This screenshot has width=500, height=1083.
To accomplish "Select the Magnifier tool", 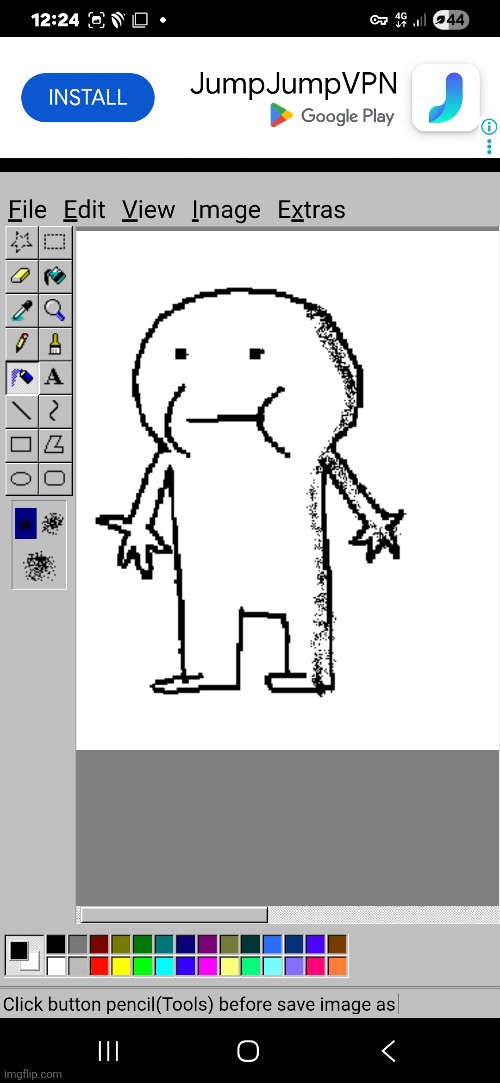I will click(55, 309).
